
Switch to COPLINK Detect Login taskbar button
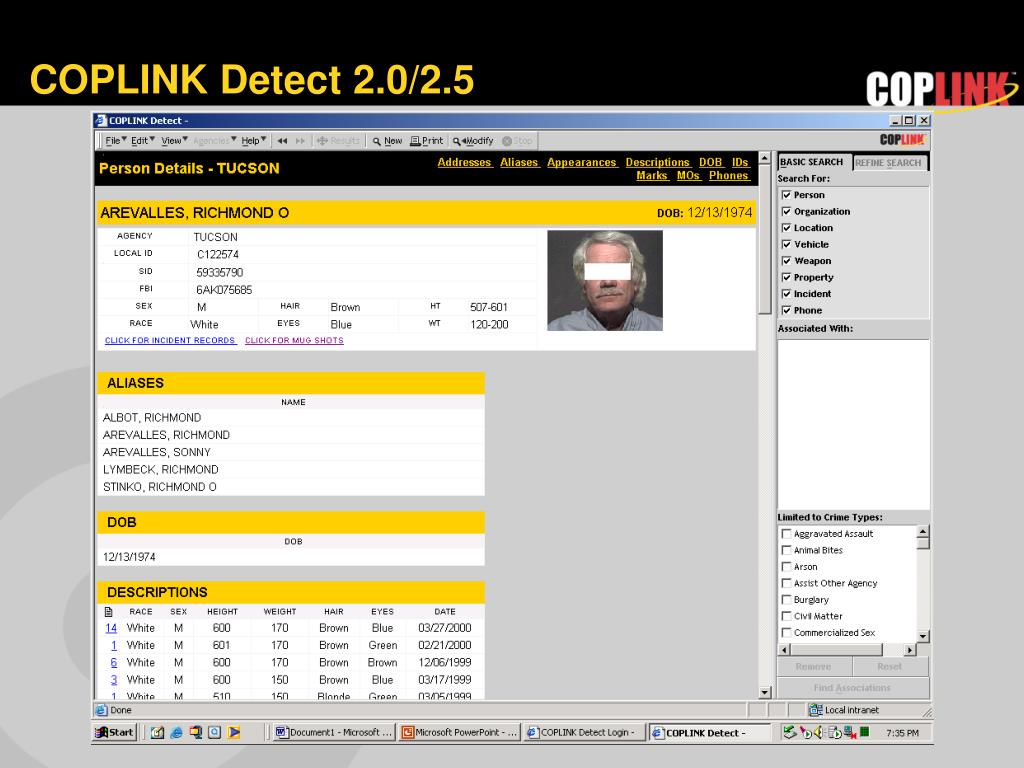(584, 733)
